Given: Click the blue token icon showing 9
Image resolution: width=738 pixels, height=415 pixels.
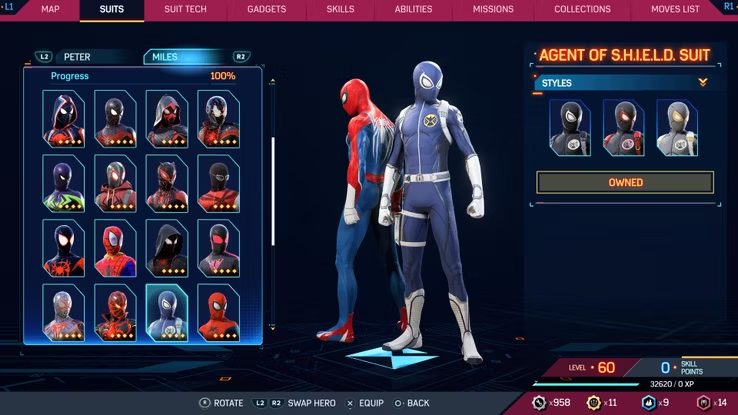Looking at the screenshot, I should pos(647,402).
